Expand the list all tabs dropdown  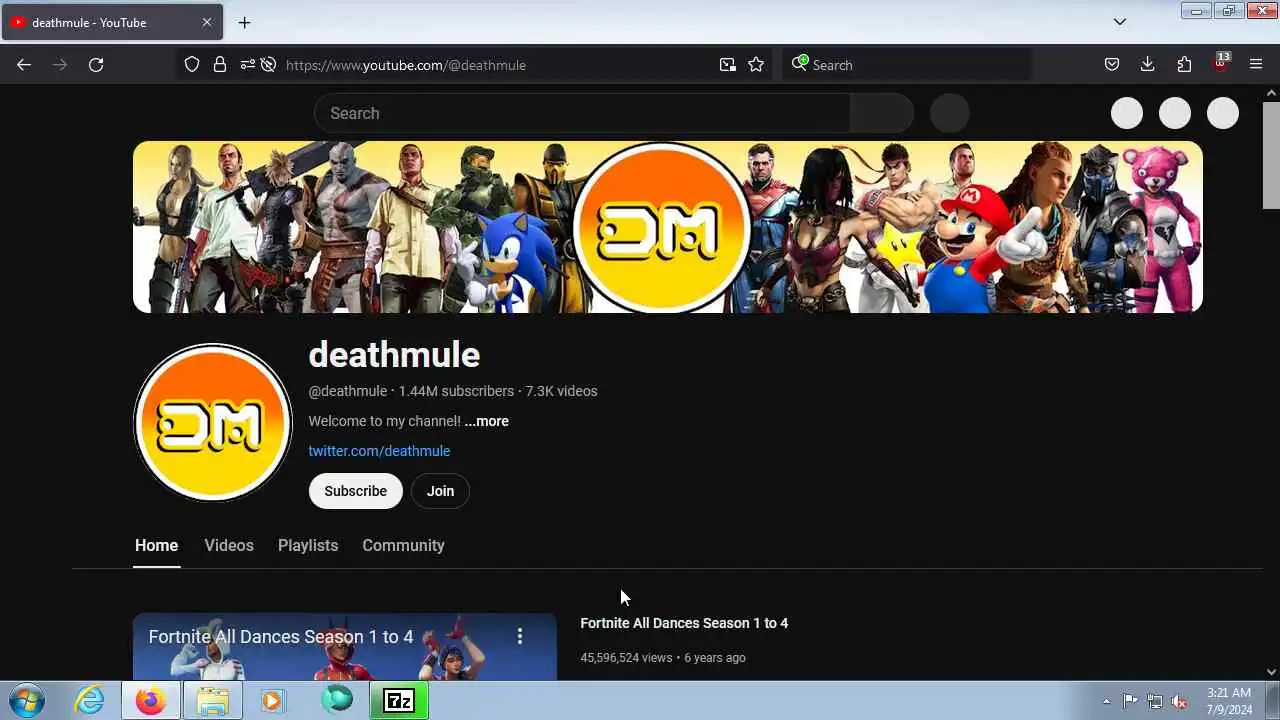(1120, 22)
